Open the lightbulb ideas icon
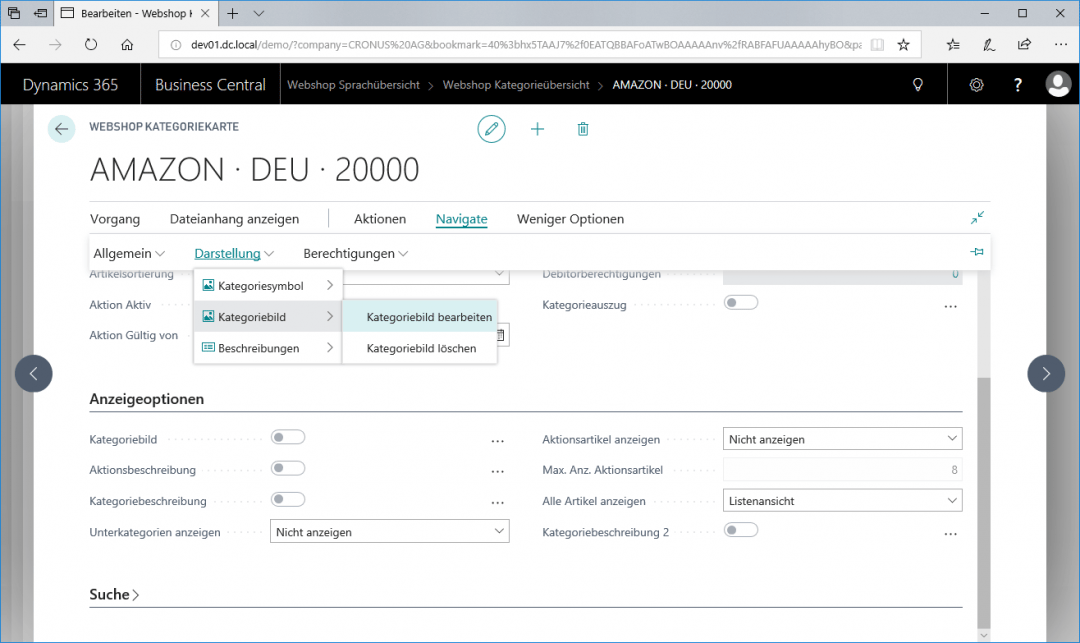Screen dimensions: 1080x643 click(917, 85)
